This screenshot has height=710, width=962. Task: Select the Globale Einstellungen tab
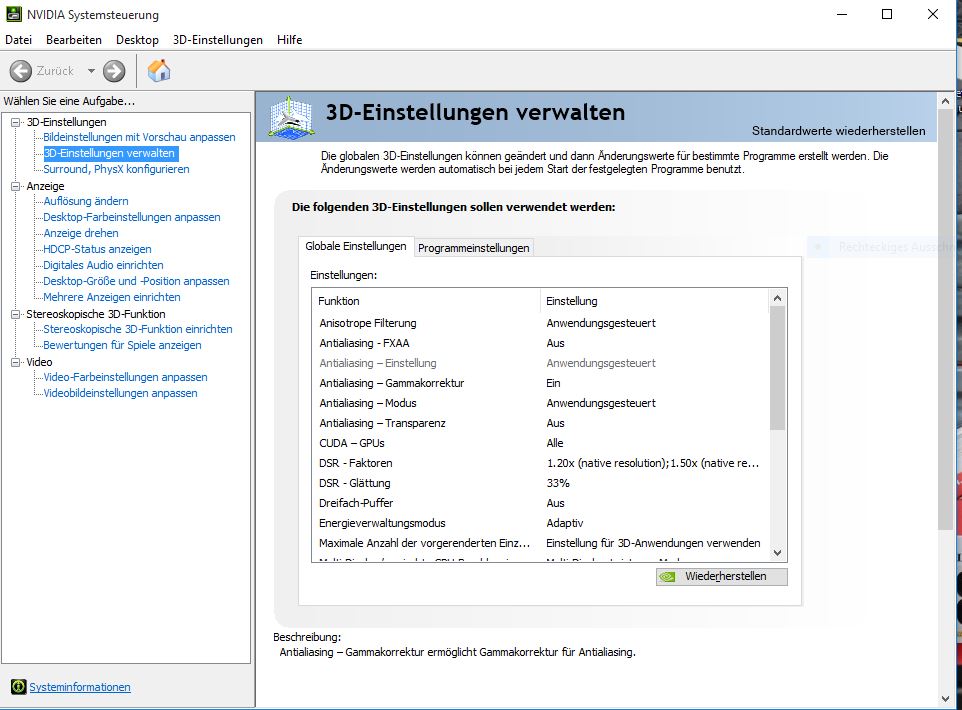click(356, 246)
